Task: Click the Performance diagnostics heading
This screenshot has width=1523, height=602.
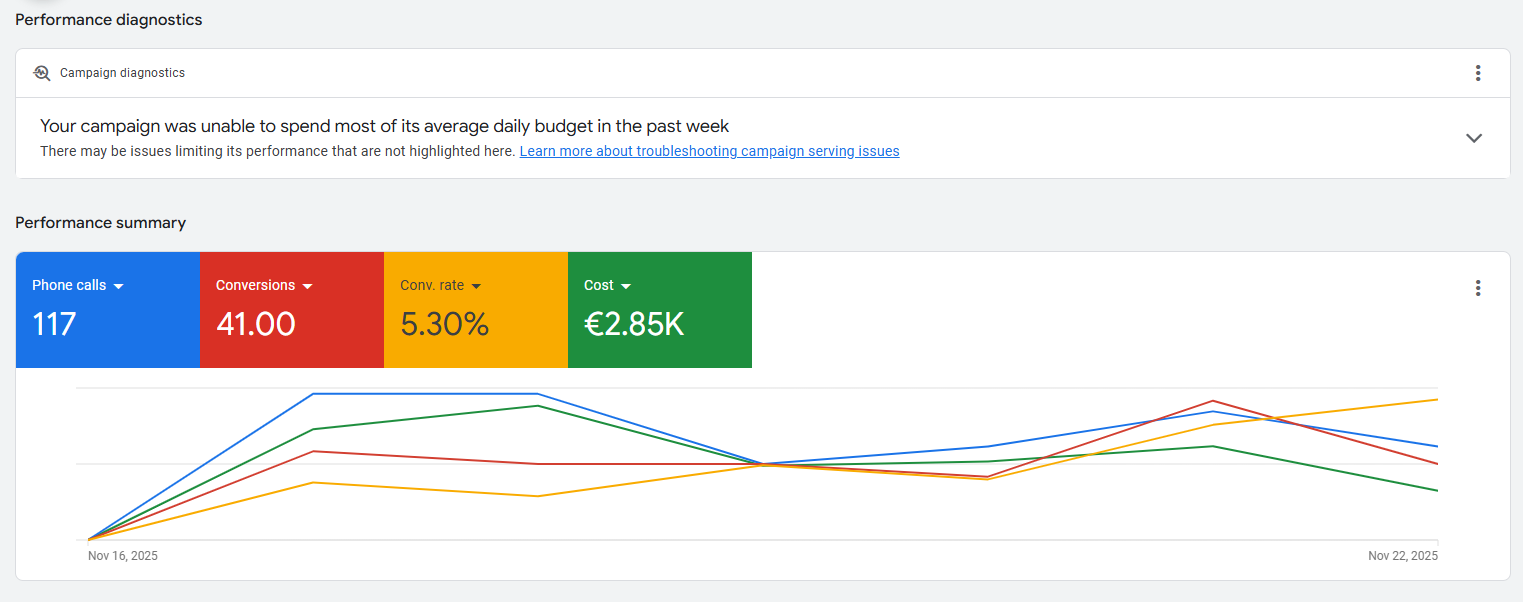Action: [108, 20]
